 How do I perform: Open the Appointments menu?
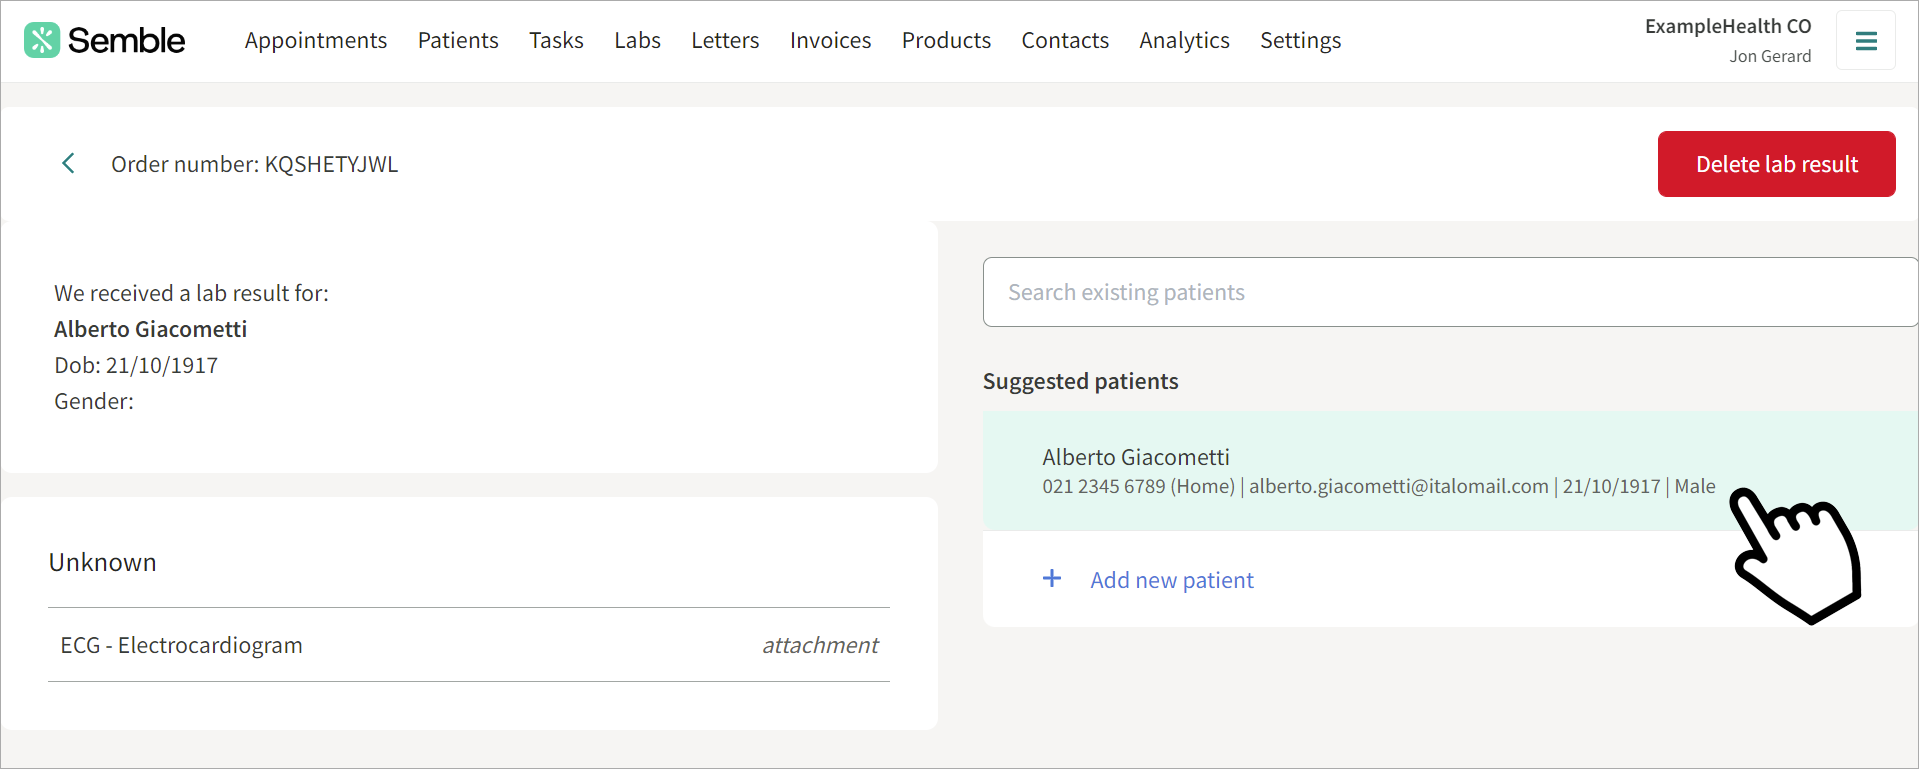[x=316, y=40]
